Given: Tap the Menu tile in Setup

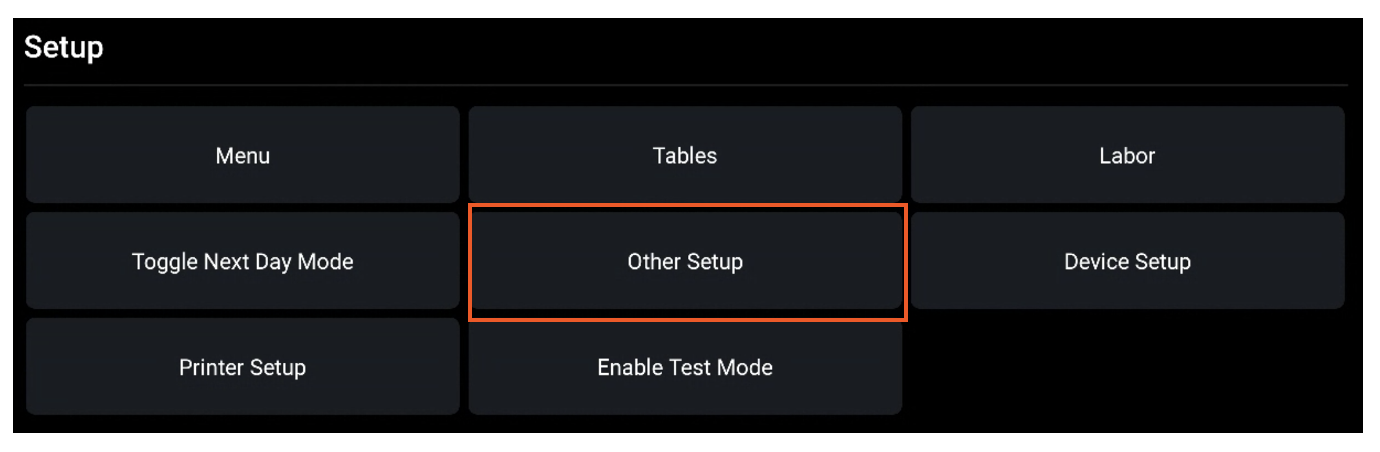Looking at the screenshot, I should [x=242, y=156].
